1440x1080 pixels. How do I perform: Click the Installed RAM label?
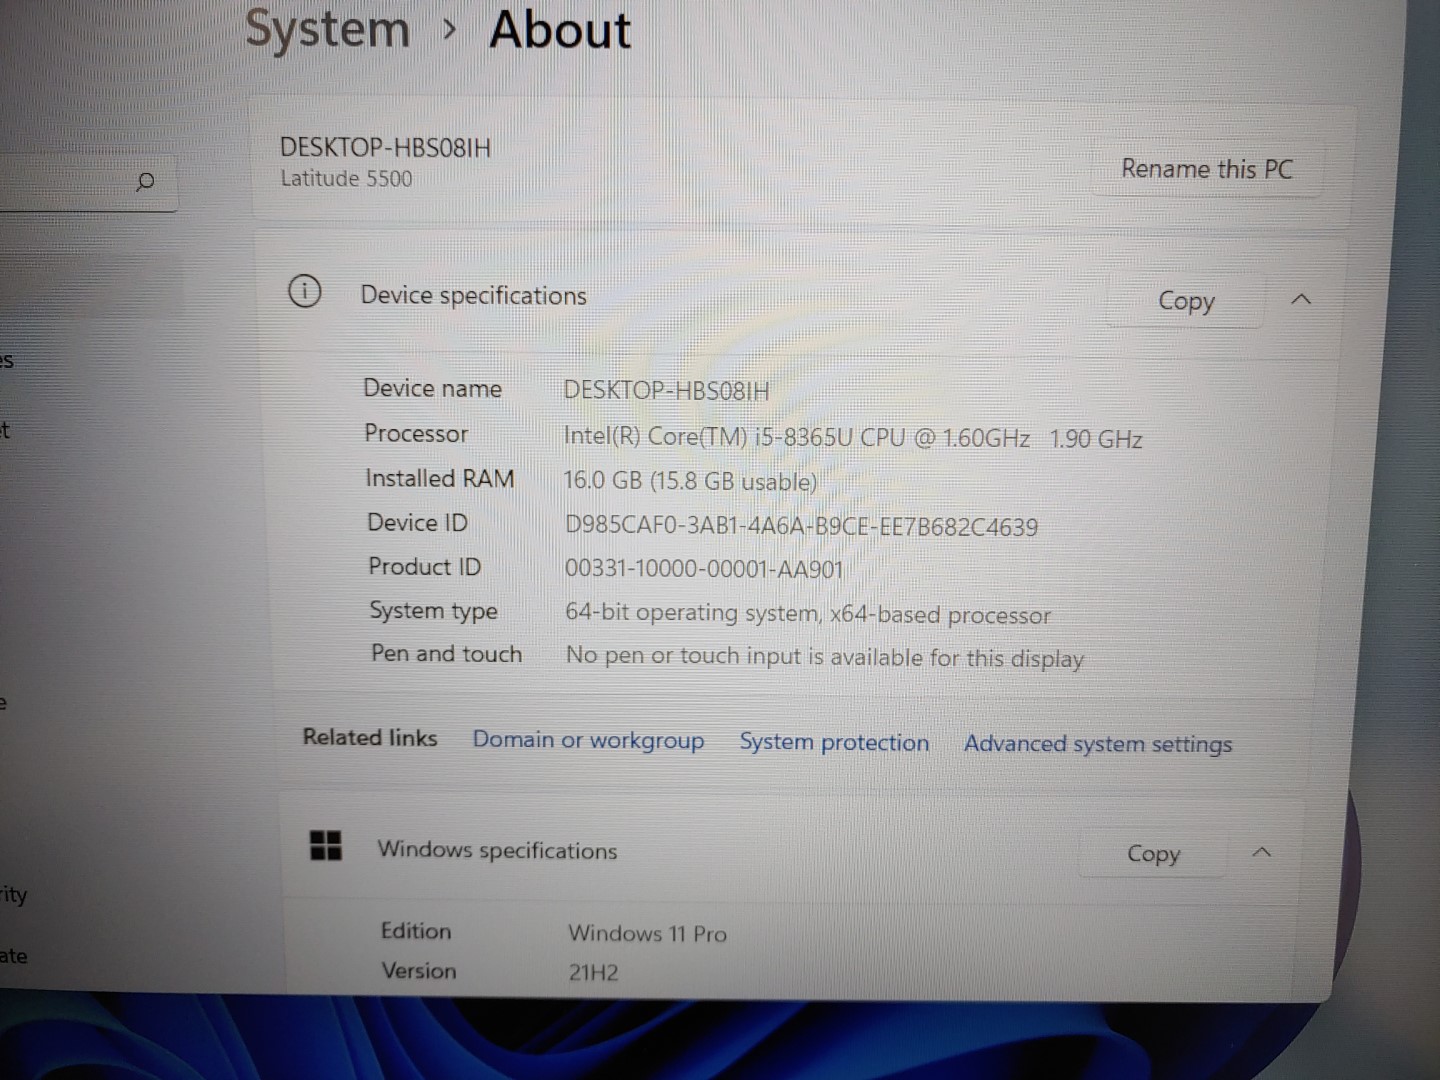[440, 478]
